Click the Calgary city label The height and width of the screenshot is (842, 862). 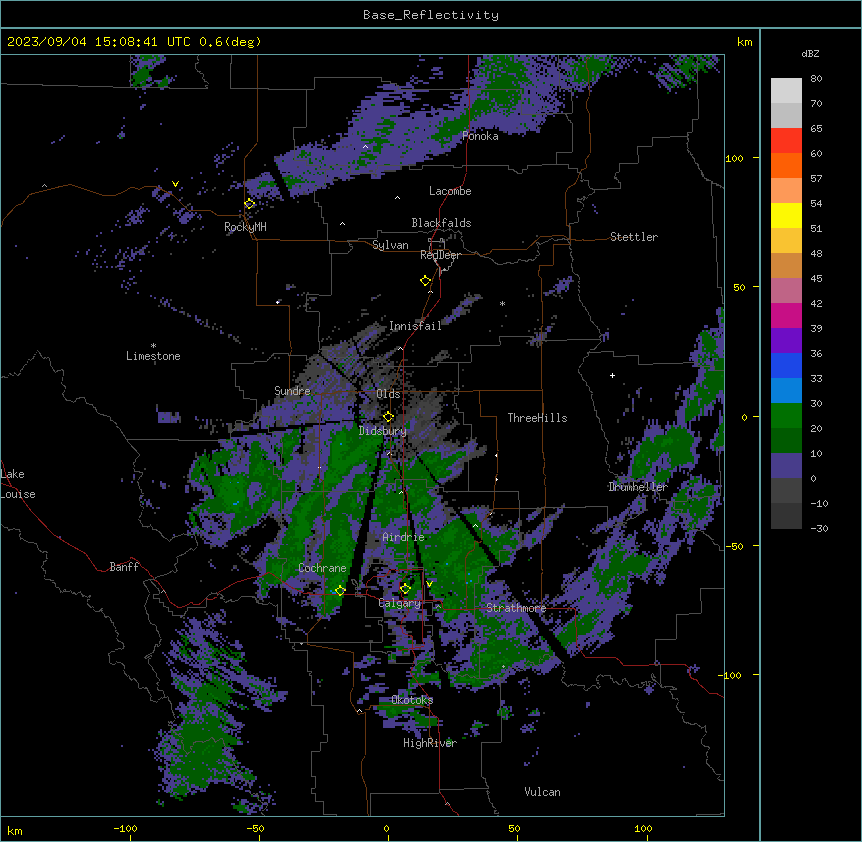(400, 603)
